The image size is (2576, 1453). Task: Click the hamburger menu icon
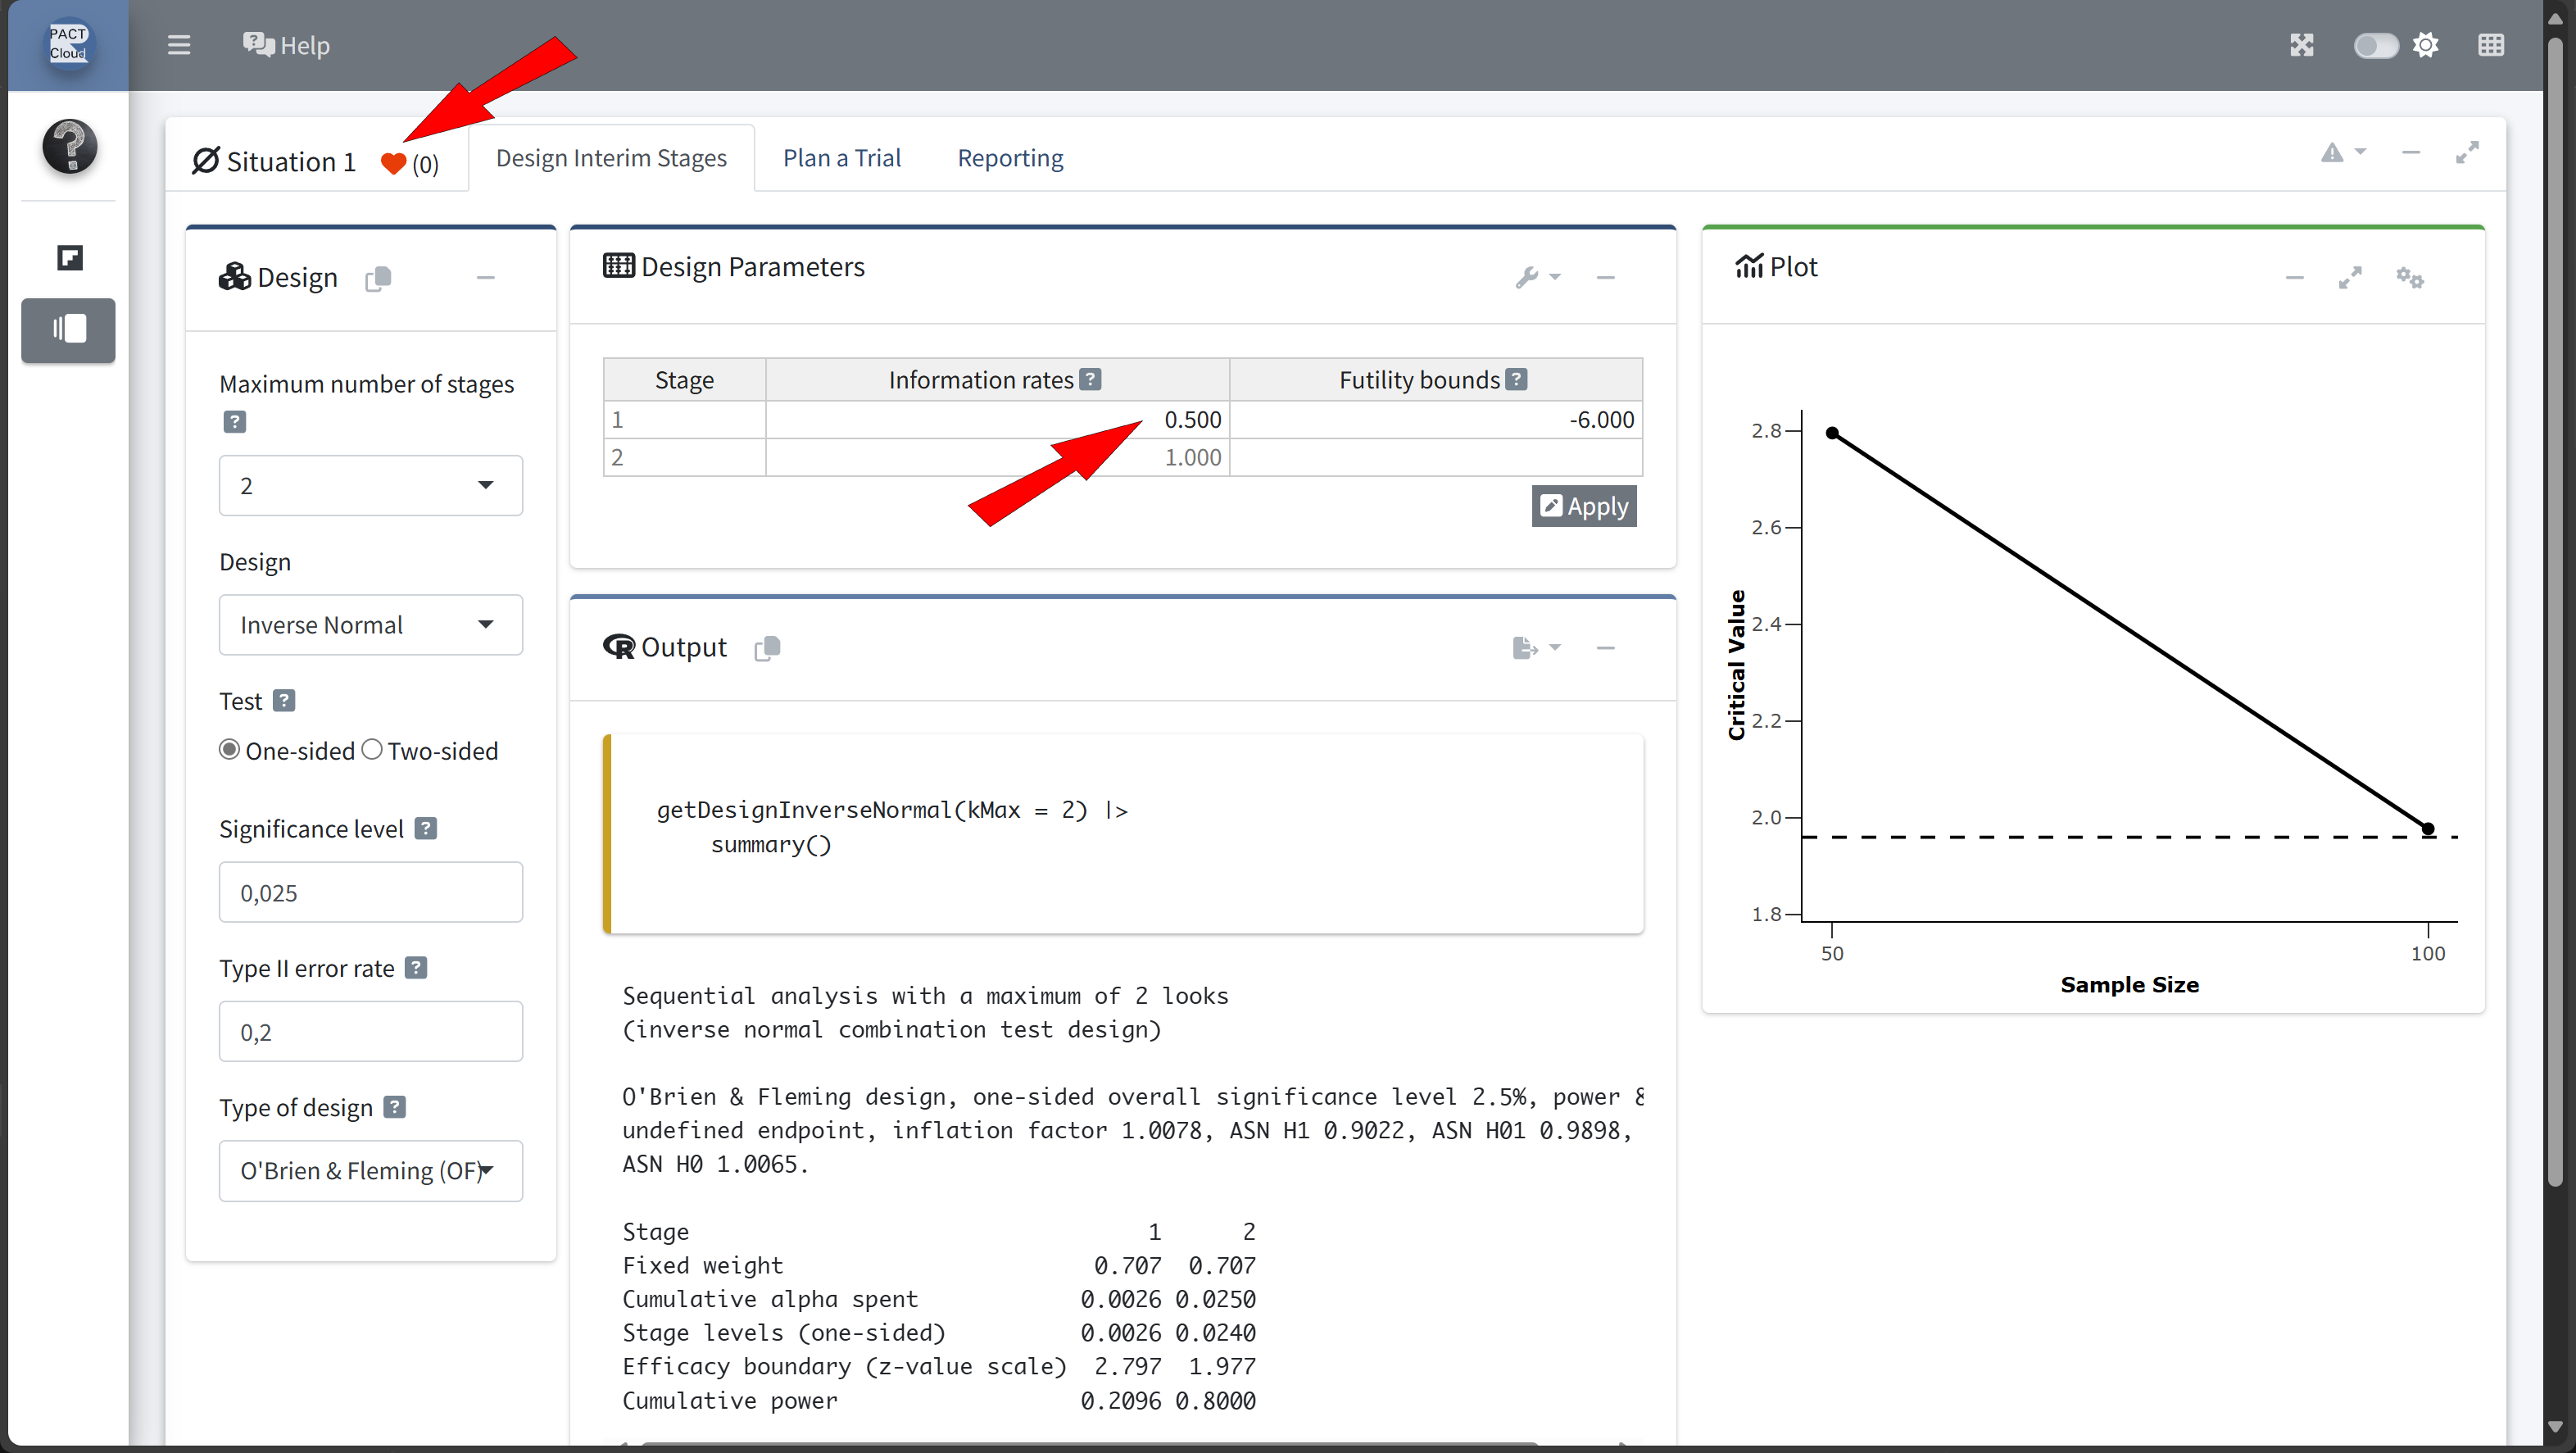179,45
